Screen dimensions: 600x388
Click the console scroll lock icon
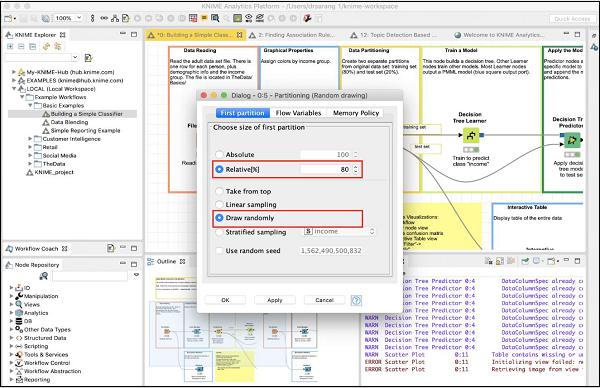tap(500, 261)
